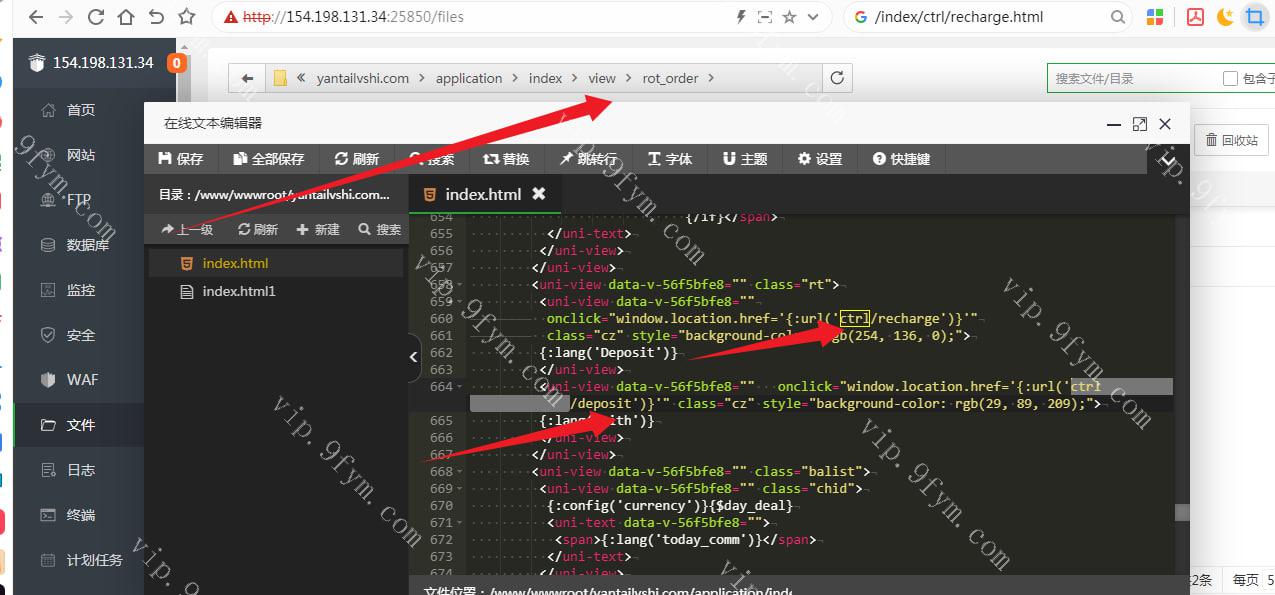This screenshot has width=1275, height=595.
Task: Toggle the 包含子目录 search checkbox
Action: 1230,78
